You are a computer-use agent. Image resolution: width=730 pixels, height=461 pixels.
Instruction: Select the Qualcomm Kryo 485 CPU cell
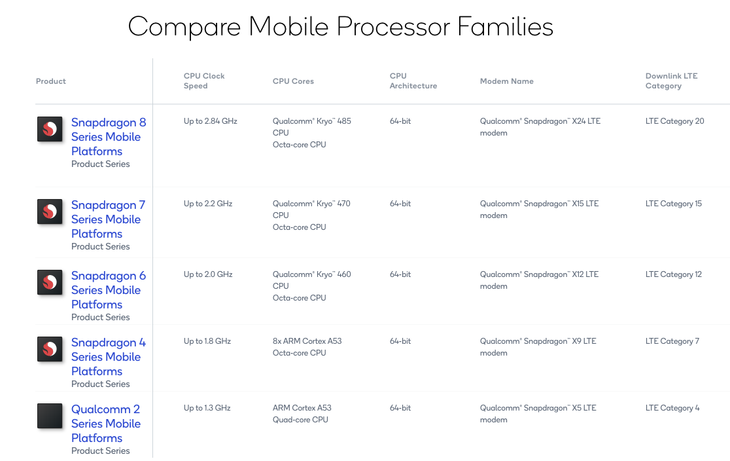pyautogui.click(x=312, y=133)
